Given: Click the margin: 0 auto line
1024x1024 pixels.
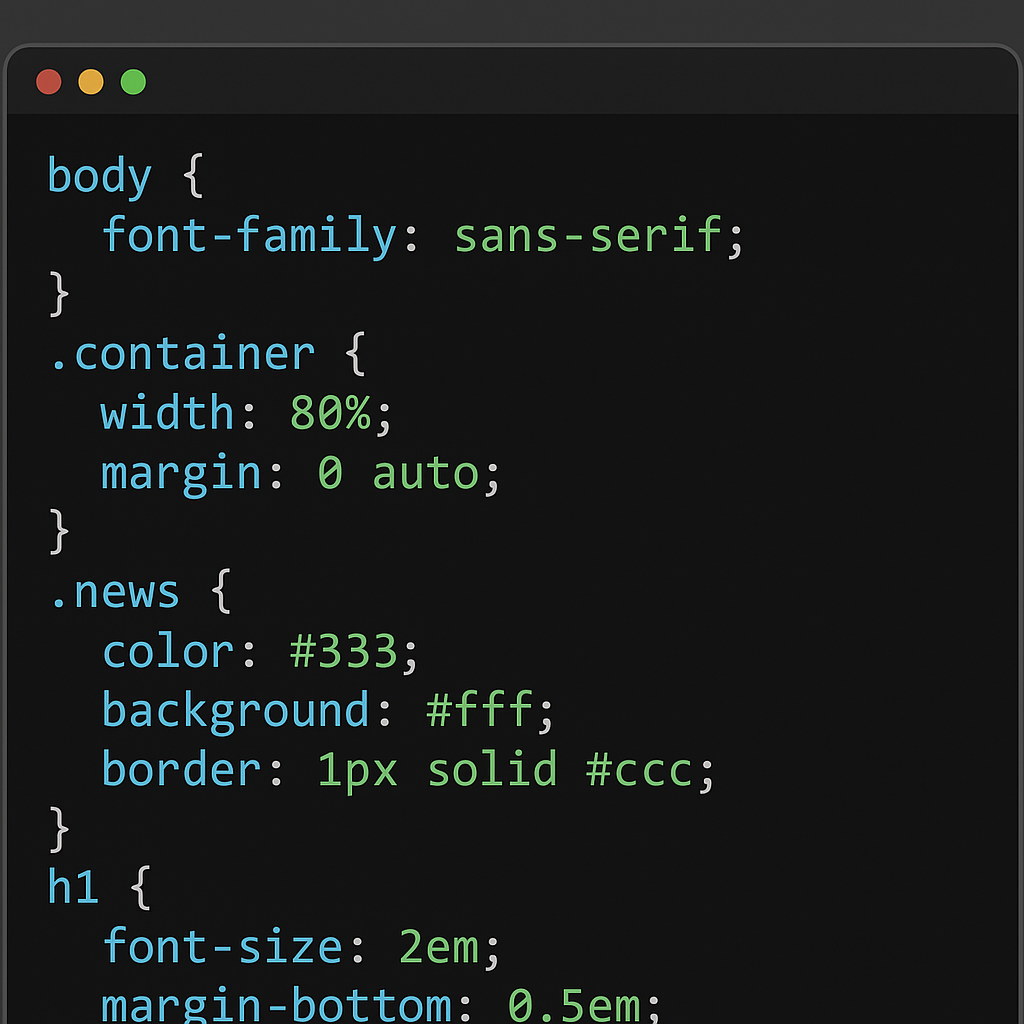Looking at the screenshot, I should [x=300, y=472].
